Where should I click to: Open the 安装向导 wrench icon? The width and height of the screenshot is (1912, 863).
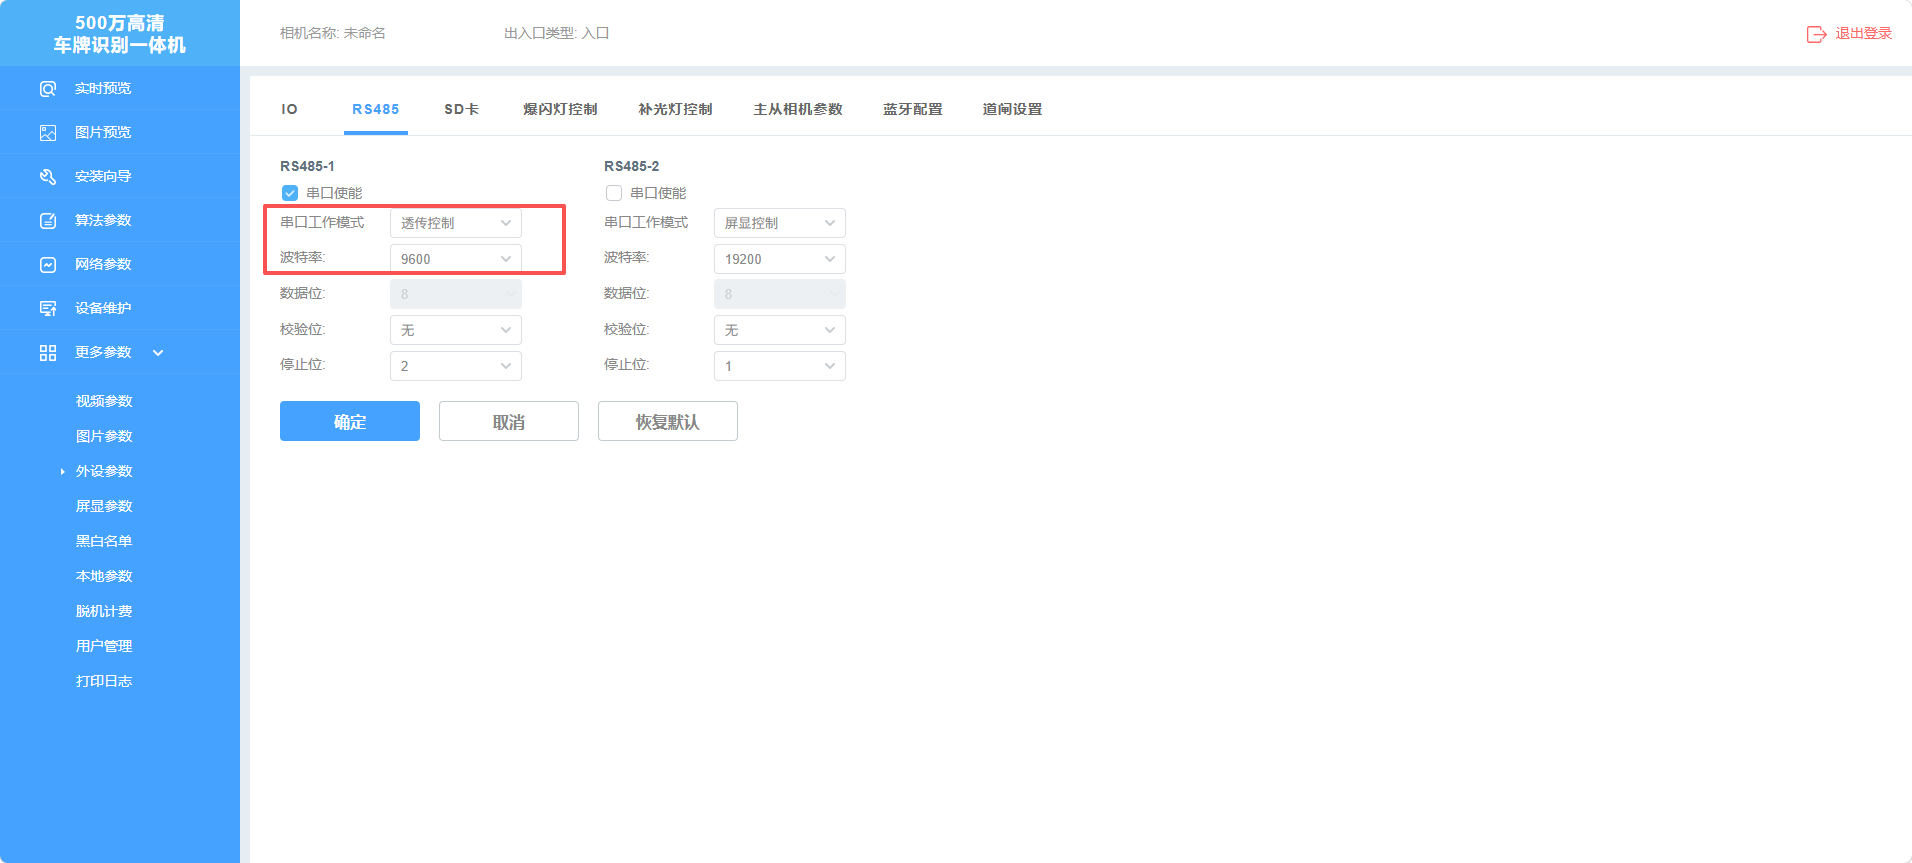[48, 177]
